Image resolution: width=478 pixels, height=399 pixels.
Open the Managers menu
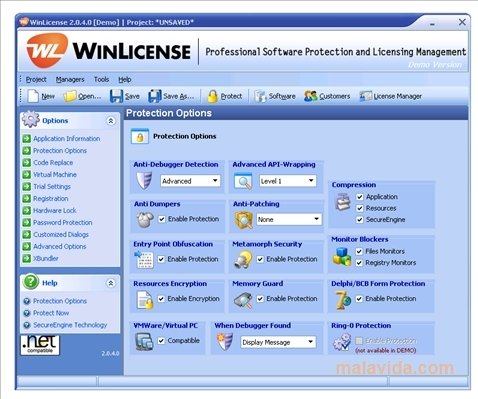tap(70, 79)
